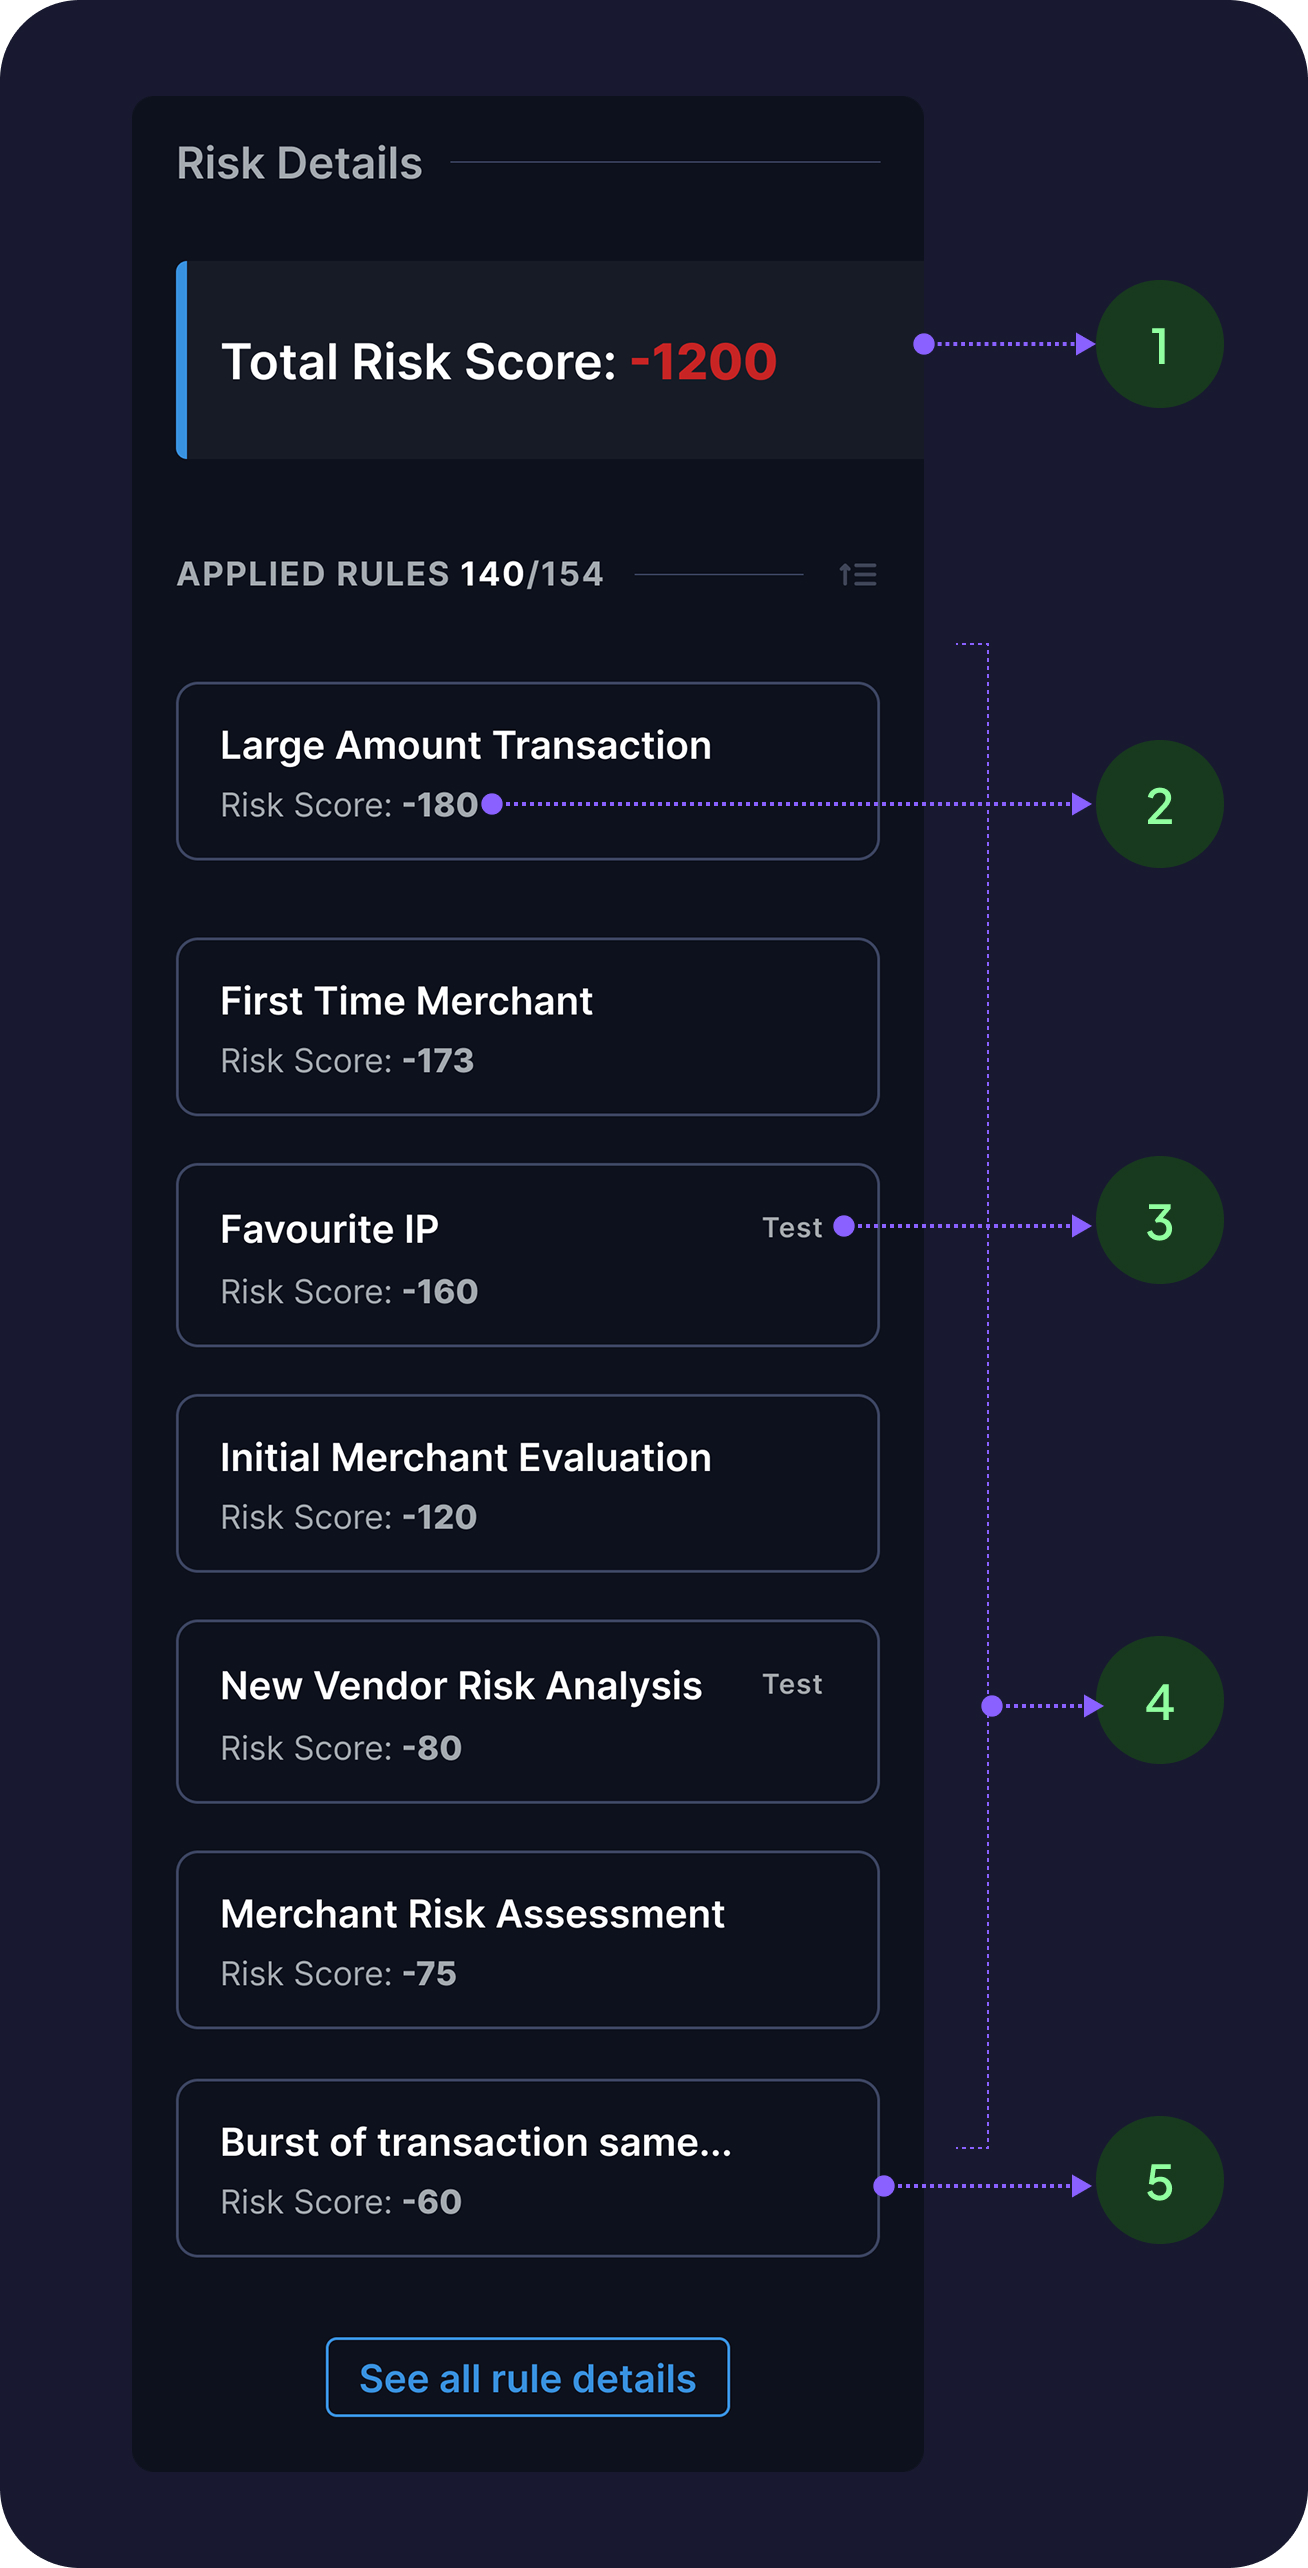Screen dimensions: 1308x2568
Task: Click the sort rules icon
Action: (x=858, y=574)
